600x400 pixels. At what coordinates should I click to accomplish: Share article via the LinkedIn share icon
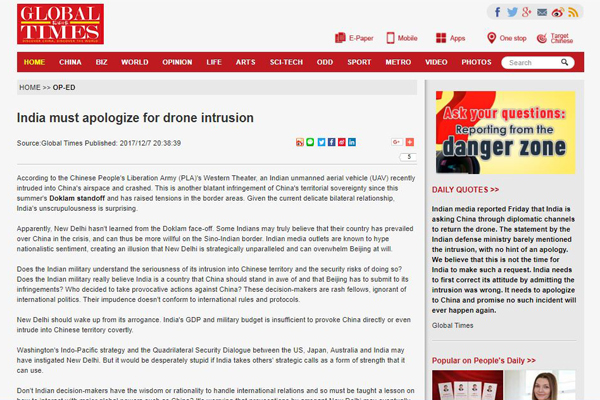pyautogui.click(x=352, y=142)
